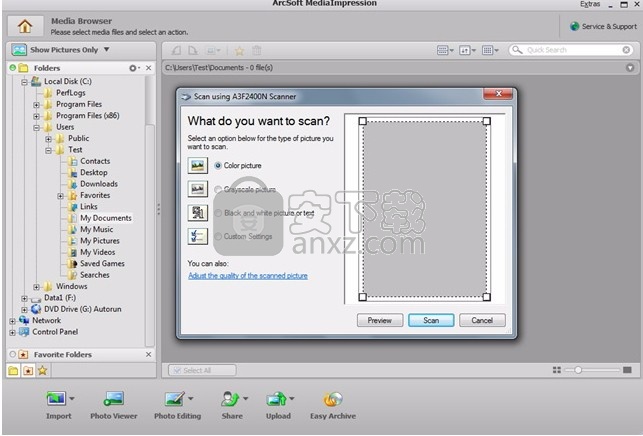
Task: Toggle the Favorite Folders panel radio
Action: pyautogui.click(x=12, y=354)
